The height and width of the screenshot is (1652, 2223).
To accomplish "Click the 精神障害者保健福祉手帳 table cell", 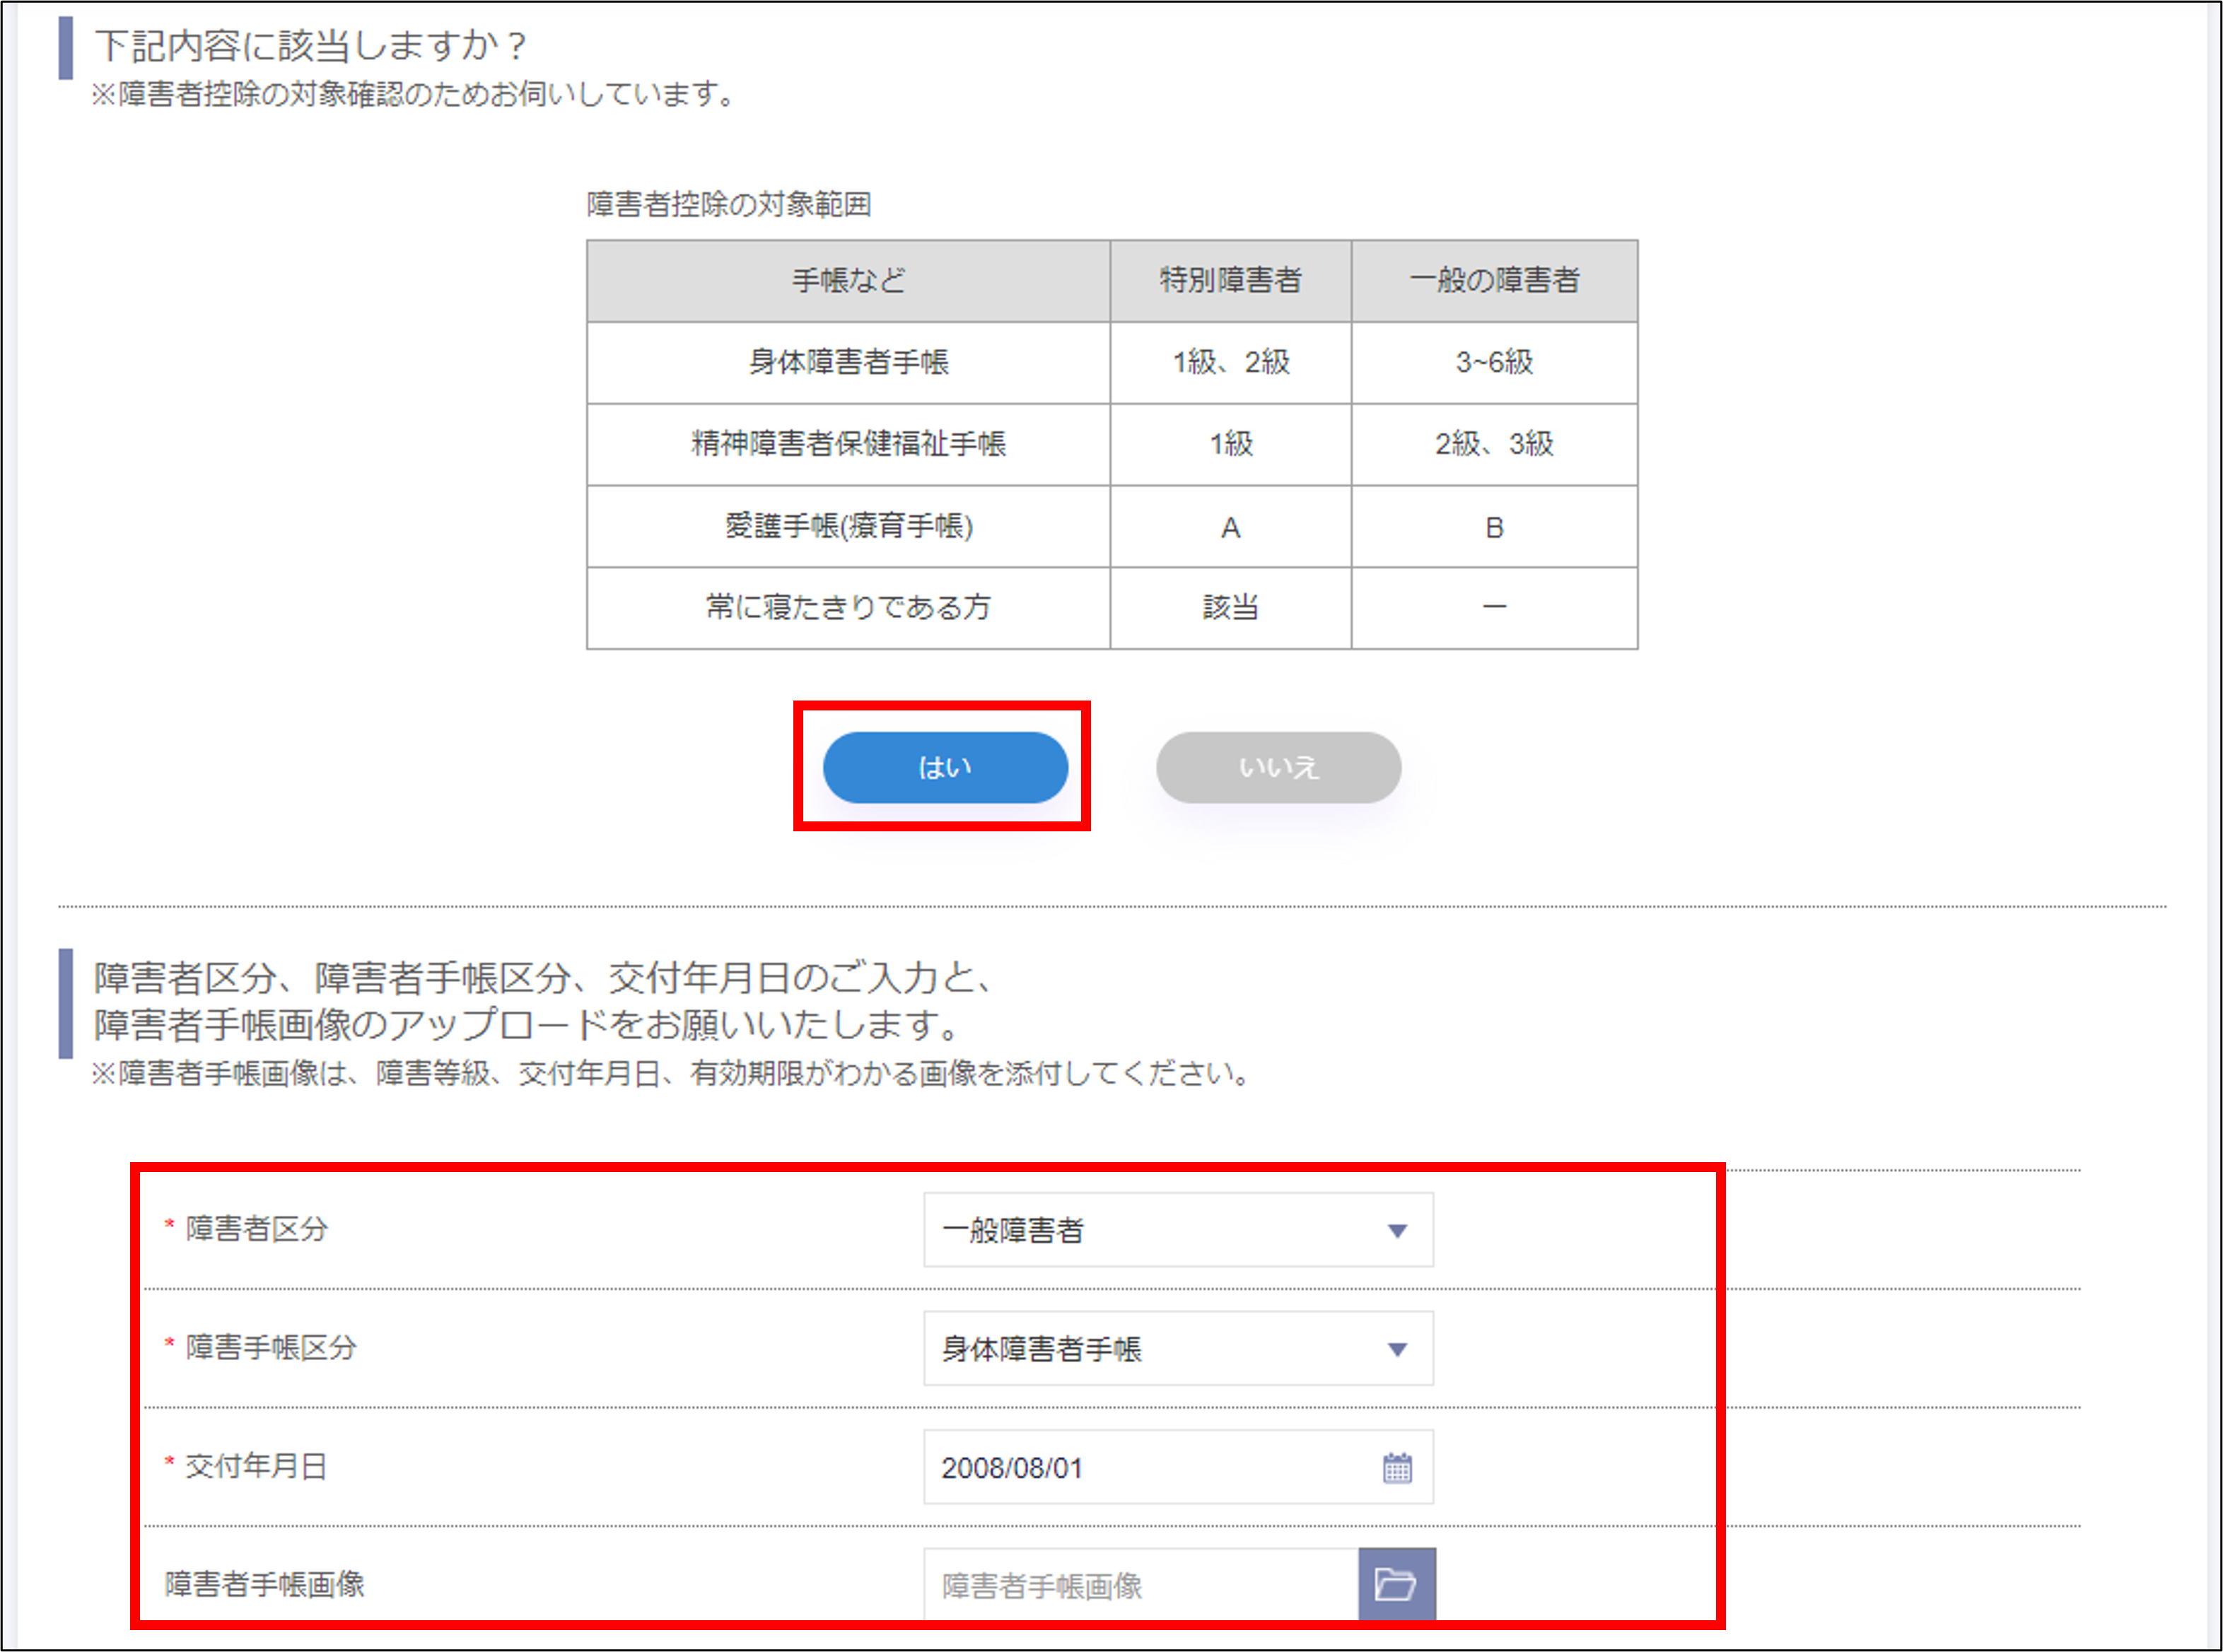I will click(848, 444).
